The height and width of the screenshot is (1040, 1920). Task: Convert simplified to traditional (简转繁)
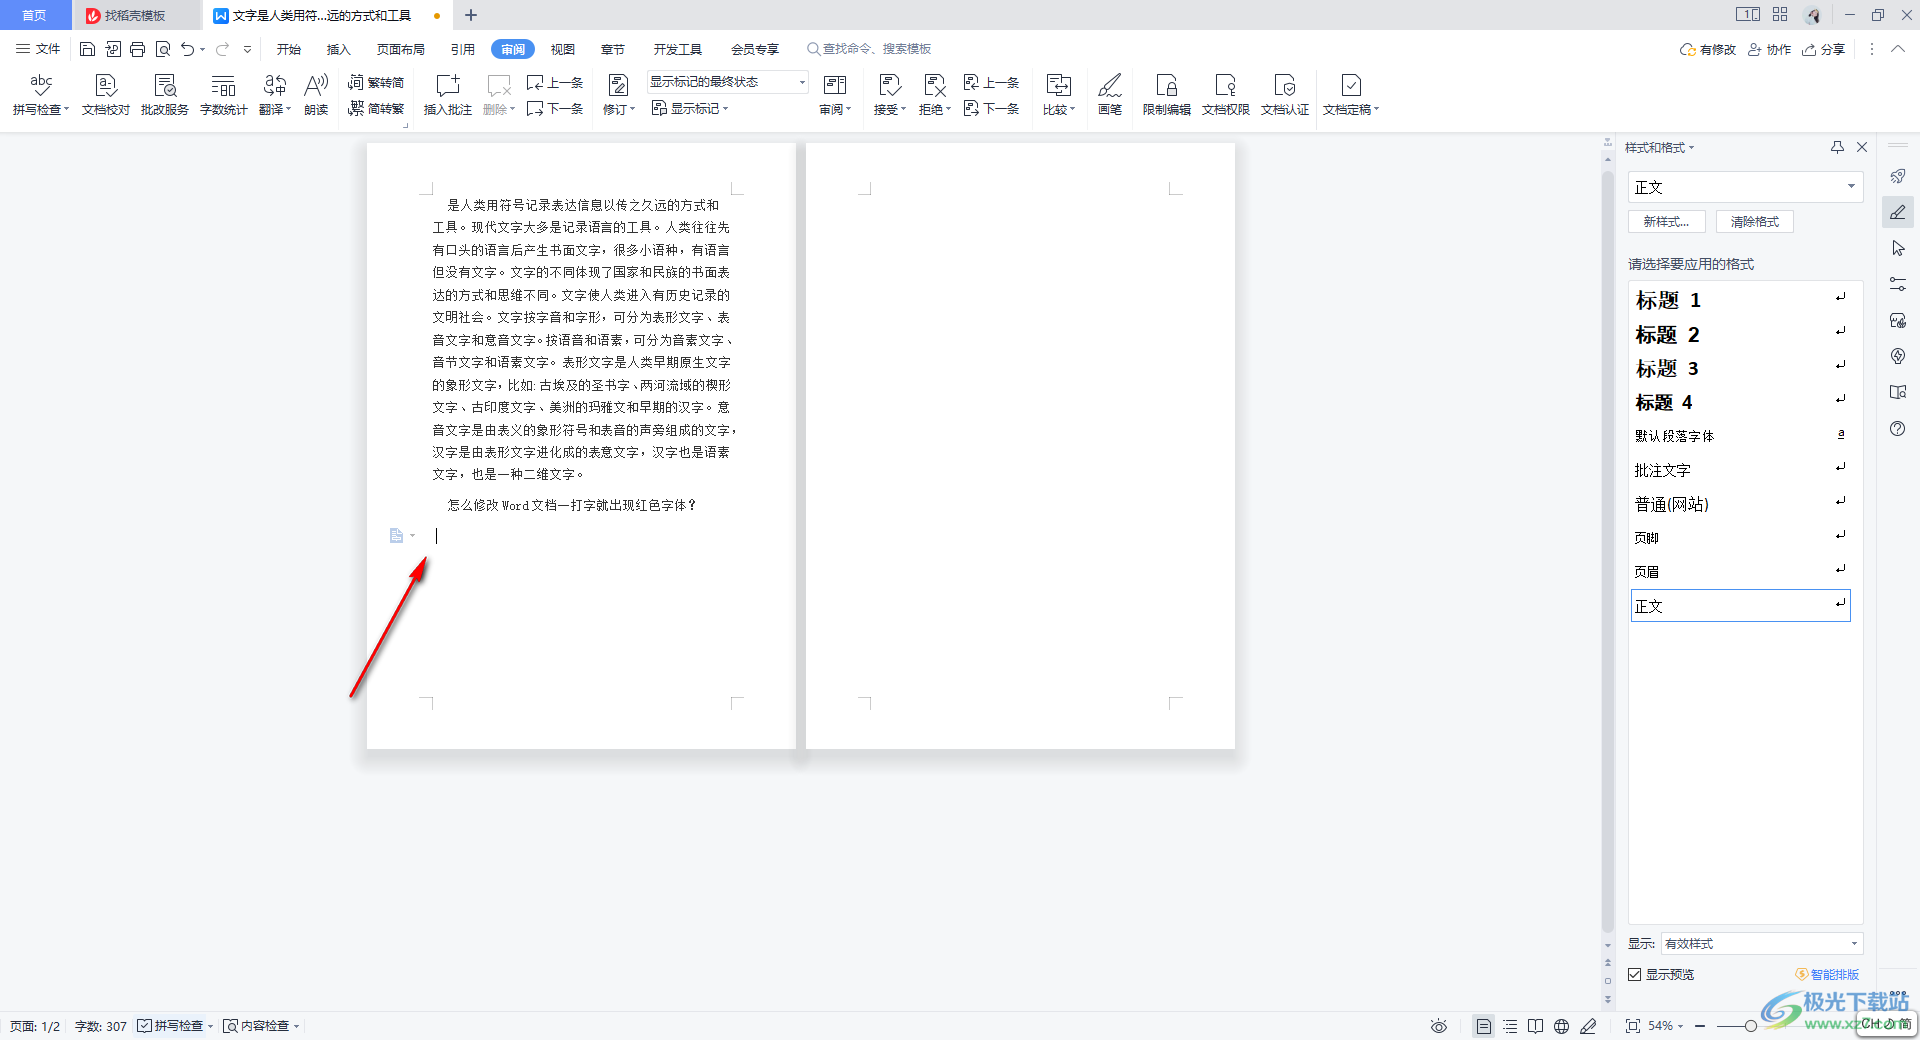point(376,109)
